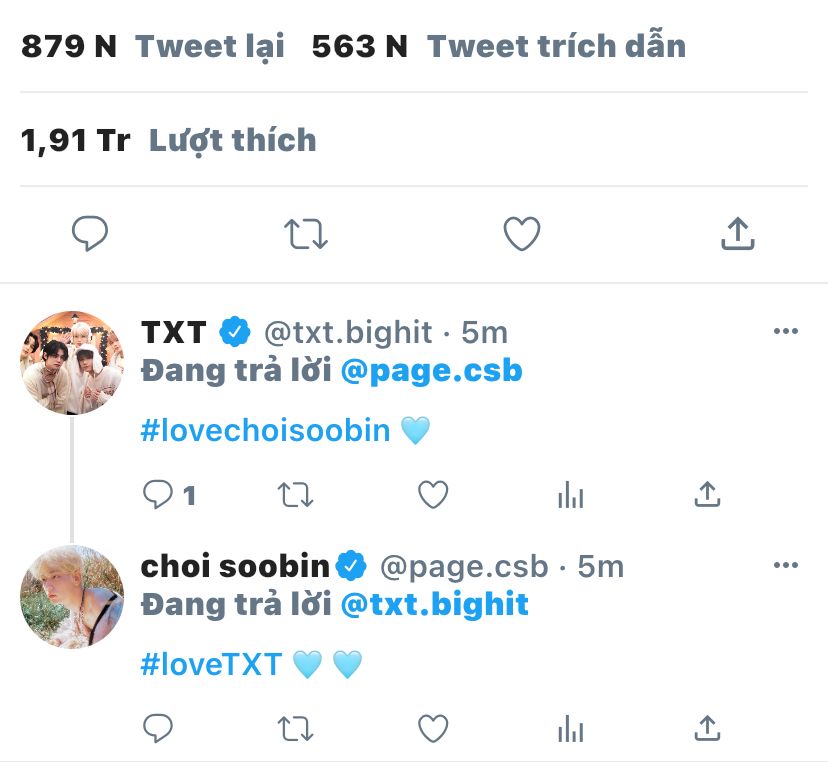View the 1,91 Tr Lượt thích list
Screen dimensions: 828x762
click(x=168, y=140)
